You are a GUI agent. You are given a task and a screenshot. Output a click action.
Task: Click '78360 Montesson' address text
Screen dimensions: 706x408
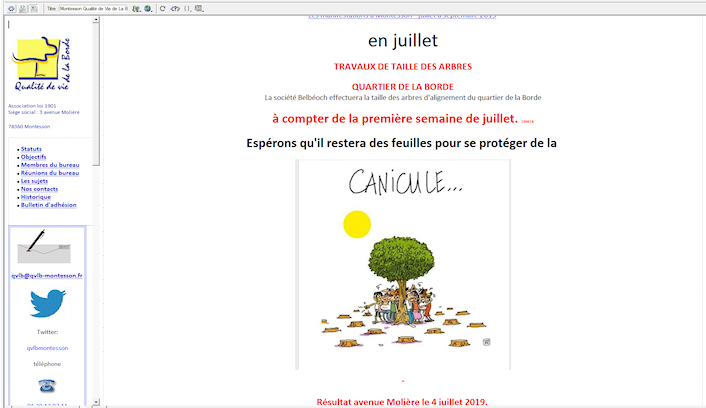[x=29, y=127]
